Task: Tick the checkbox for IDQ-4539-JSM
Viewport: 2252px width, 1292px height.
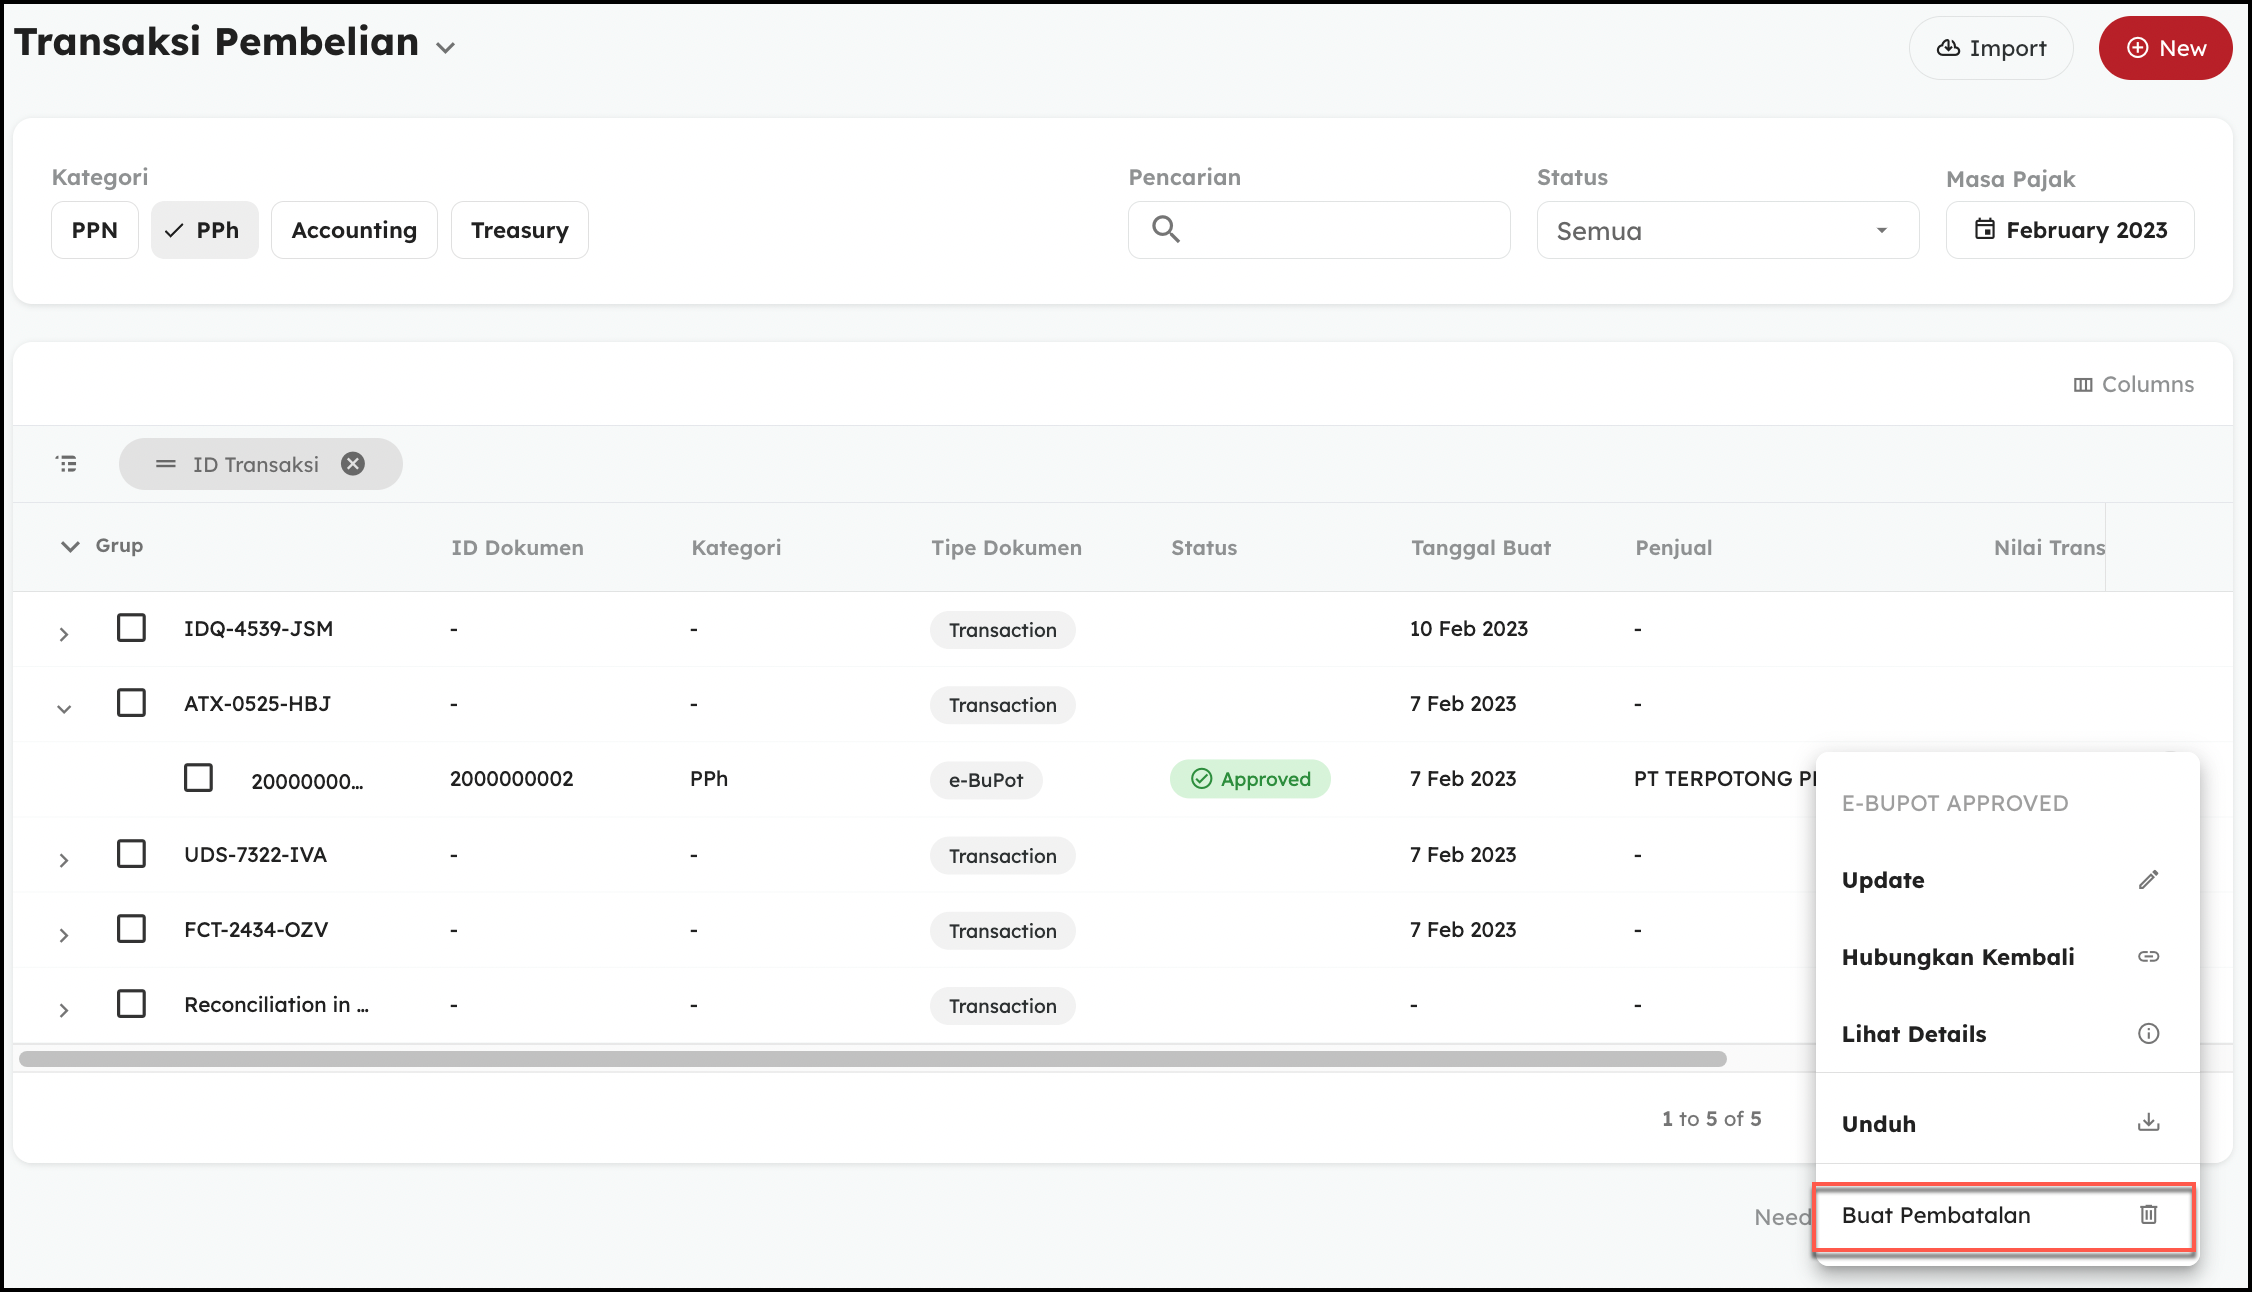Action: [x=131, y=628]
